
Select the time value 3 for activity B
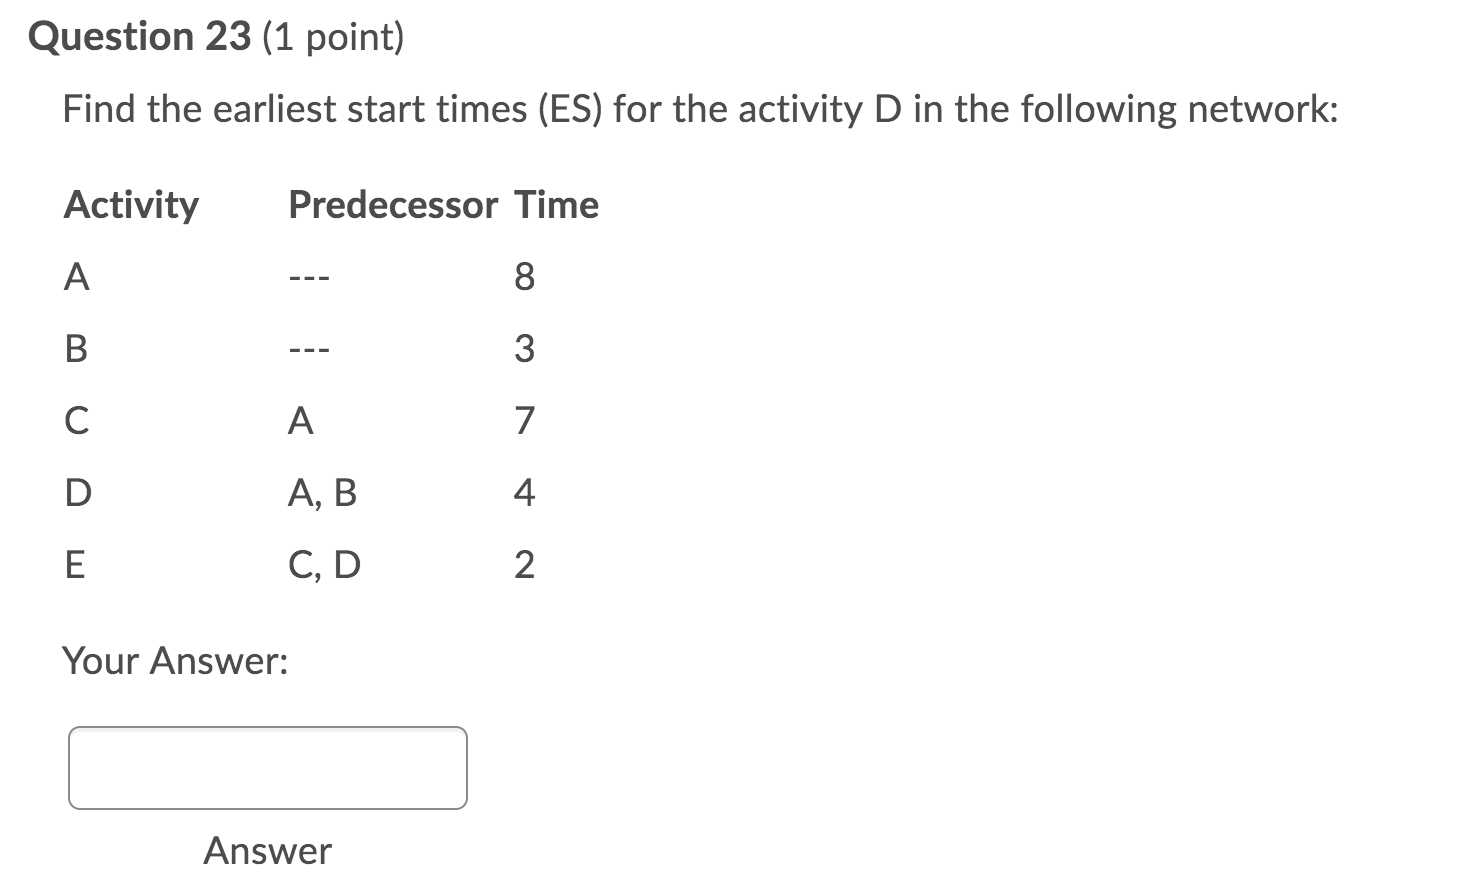tap(524, 349)
